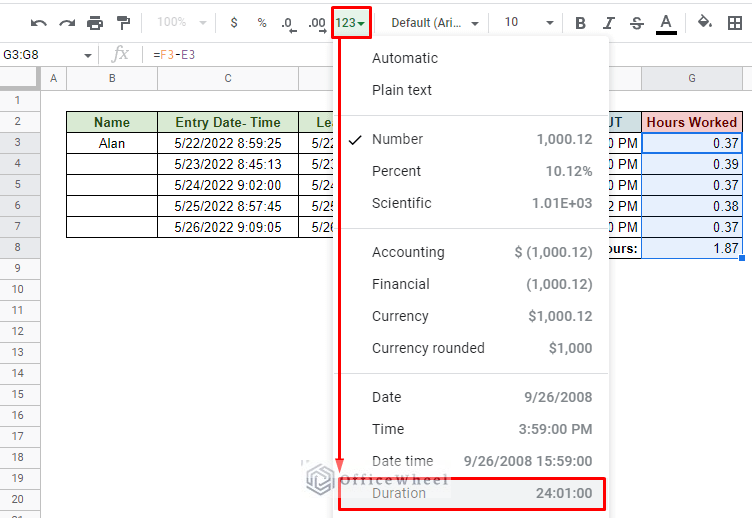Choose Currency format
The width and height of the screenshot is (752, 518).
[471, 317]
